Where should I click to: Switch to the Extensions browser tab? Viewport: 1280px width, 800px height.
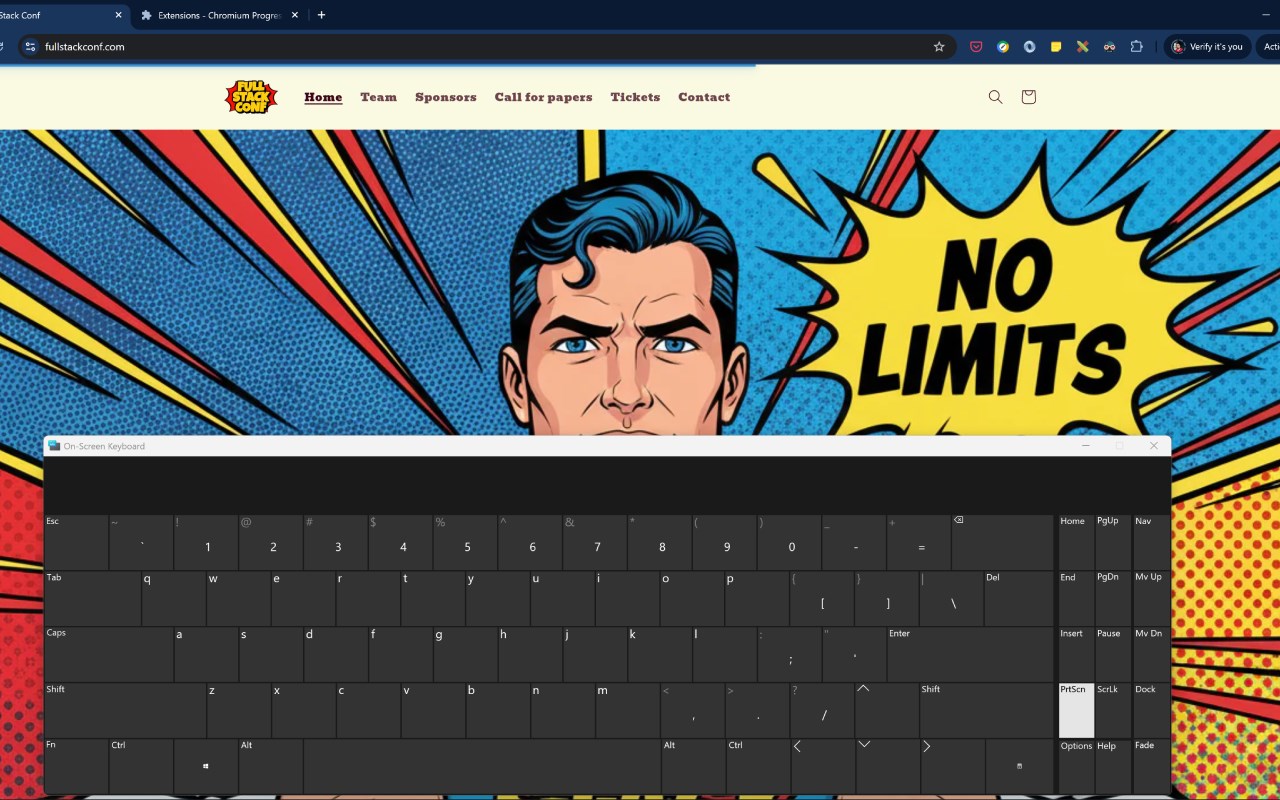pos(218,15)
